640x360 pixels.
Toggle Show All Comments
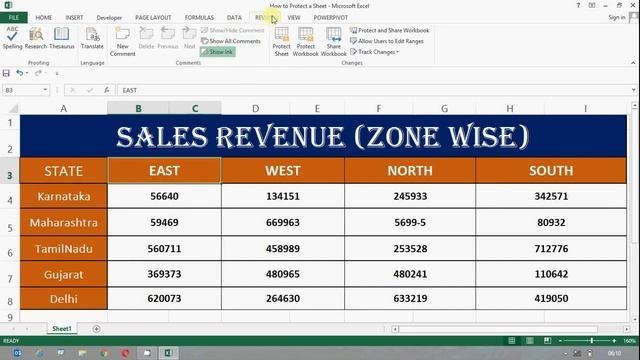tap(231, 41)
